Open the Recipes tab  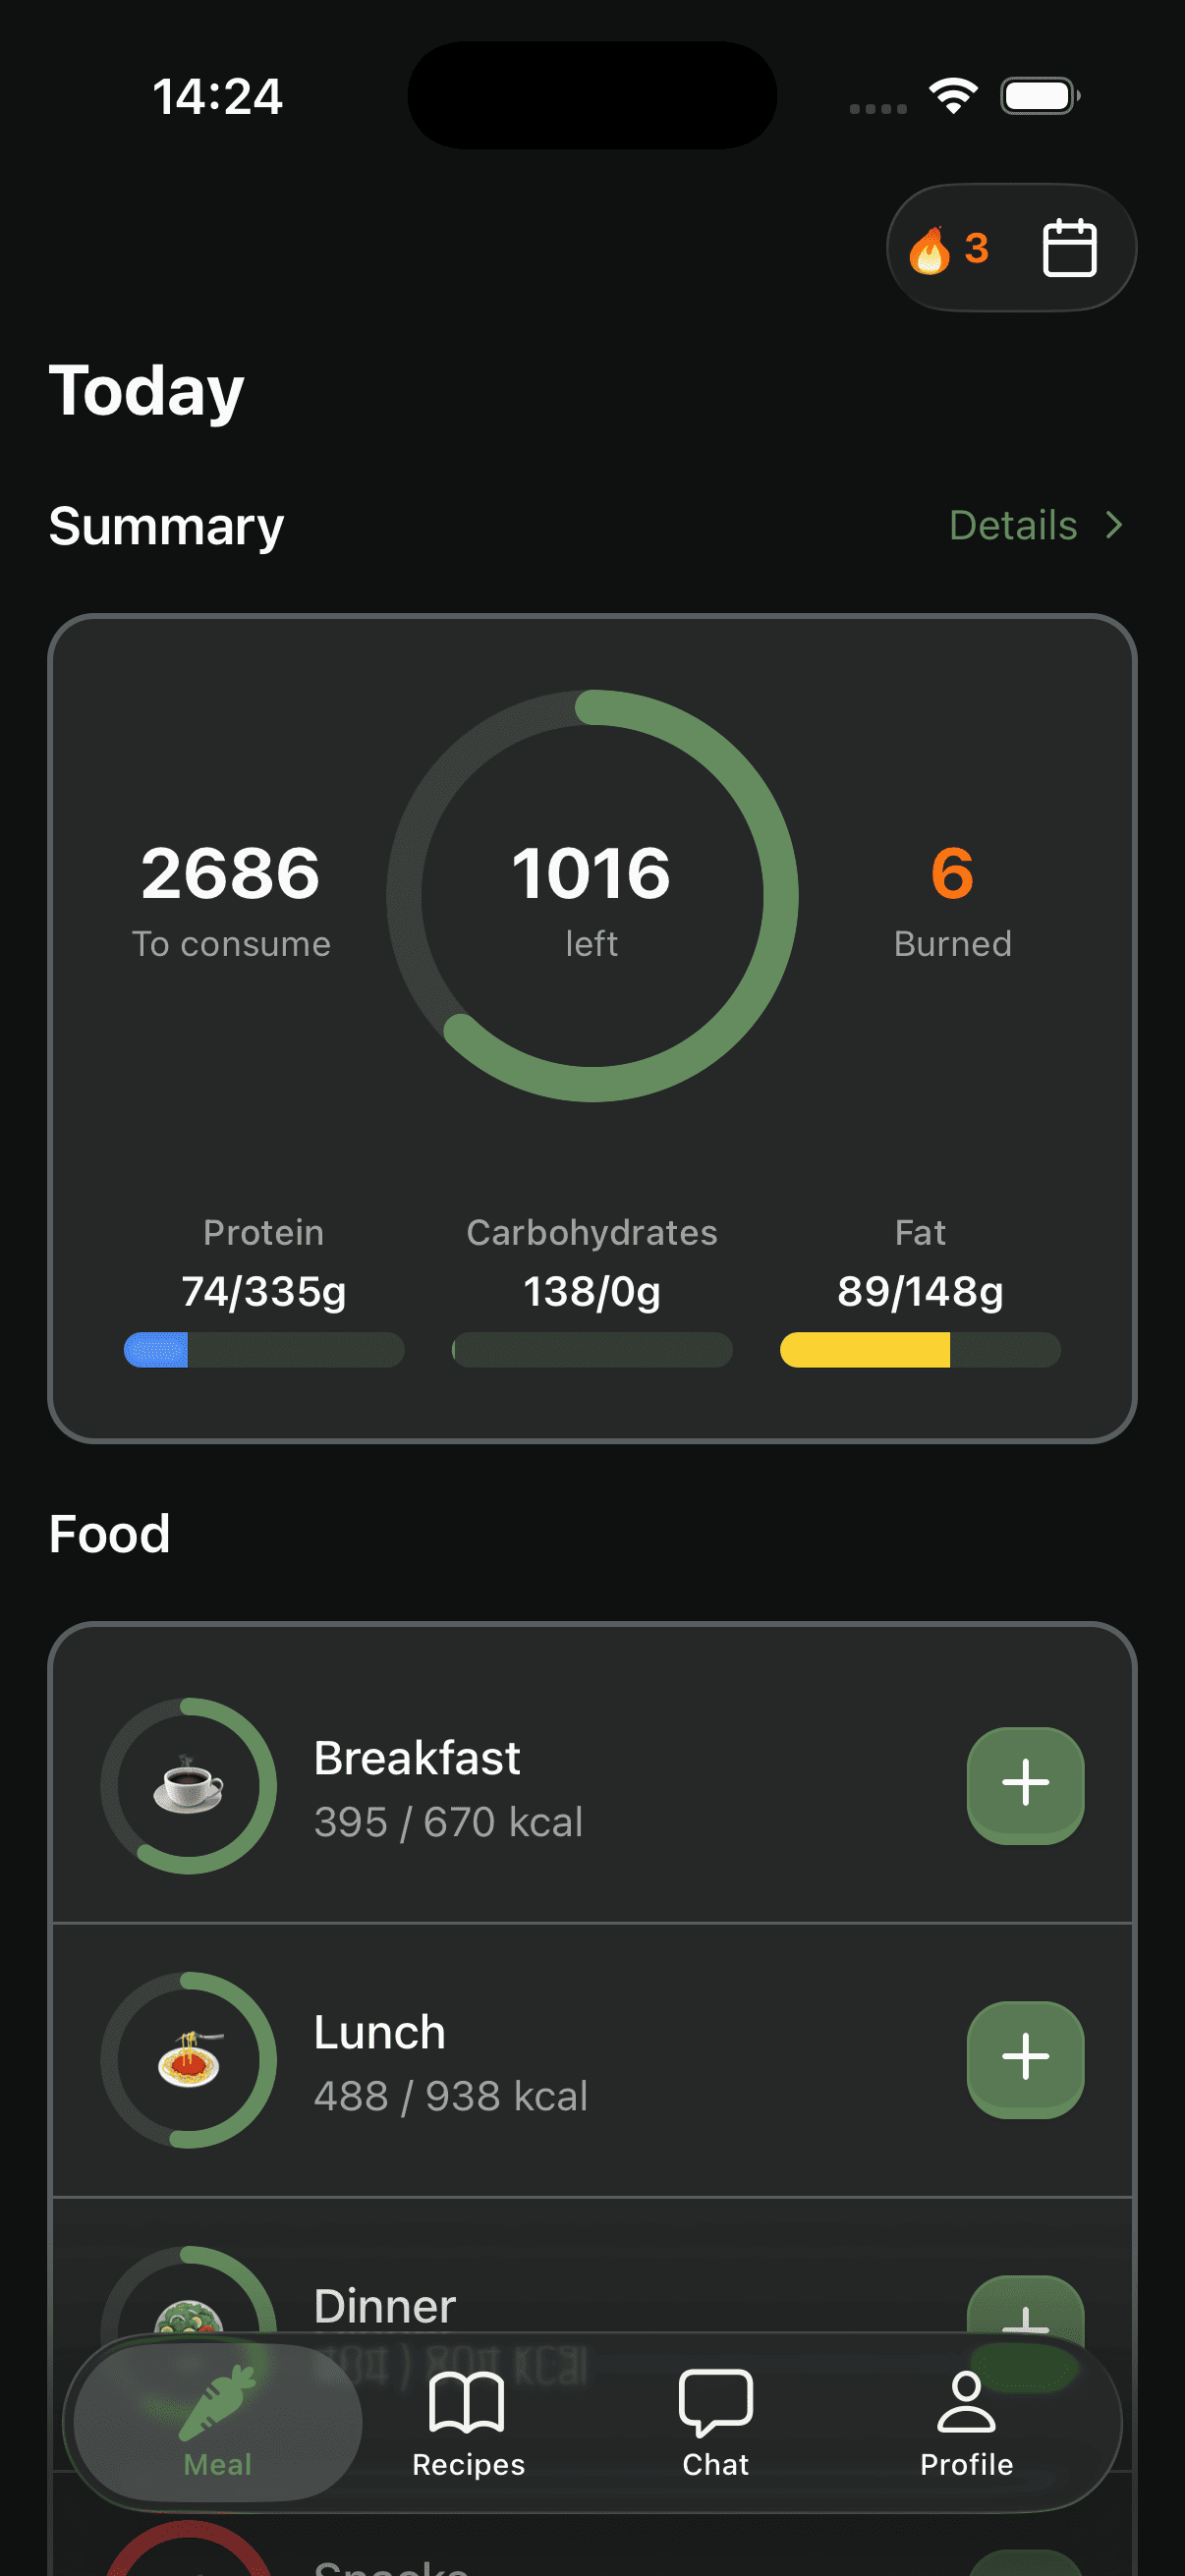468,2422
